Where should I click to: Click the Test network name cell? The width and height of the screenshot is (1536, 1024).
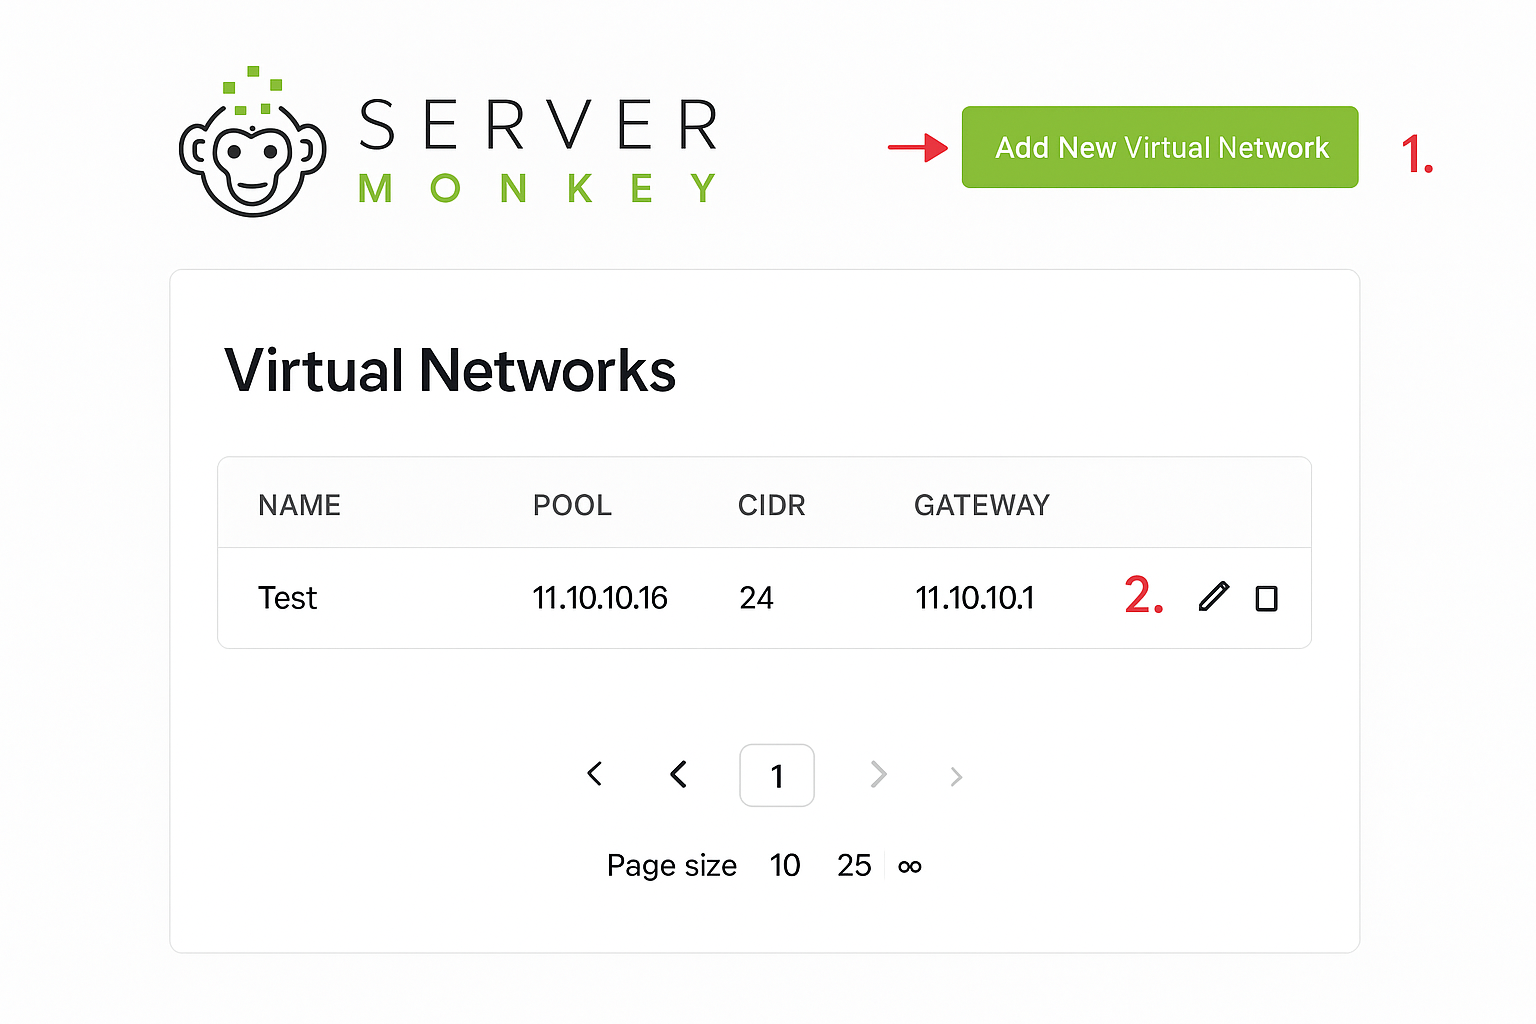[287, 598]
